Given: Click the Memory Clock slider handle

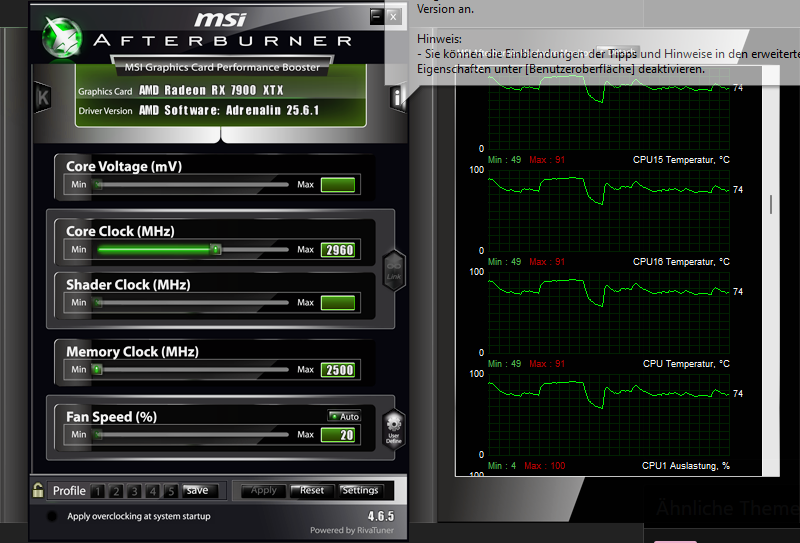Looking at the screenshot, I should [97, 369].
